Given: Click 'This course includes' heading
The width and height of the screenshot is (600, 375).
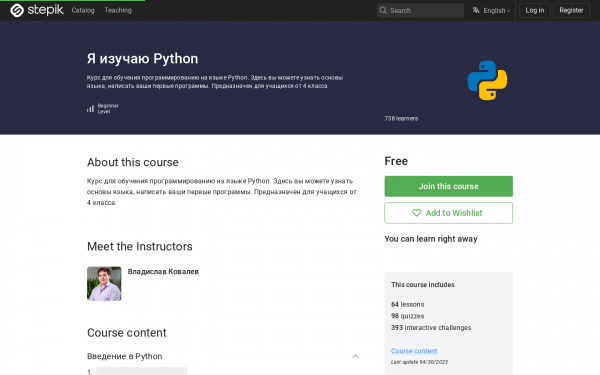Looking at the screenshot, I should (423, 285).
